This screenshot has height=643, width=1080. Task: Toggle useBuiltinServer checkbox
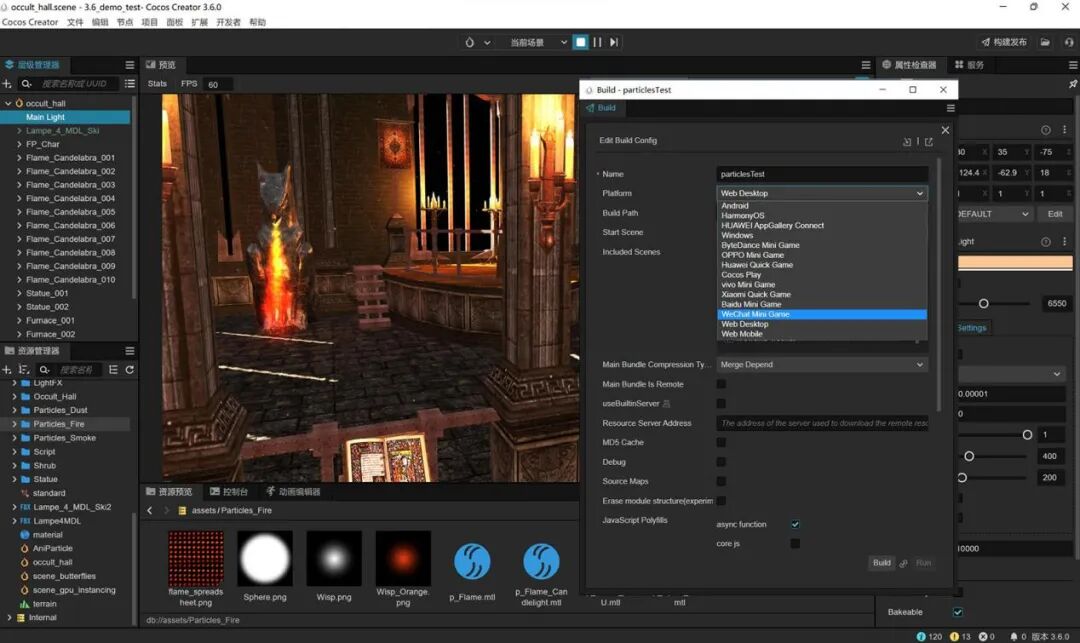721,403
